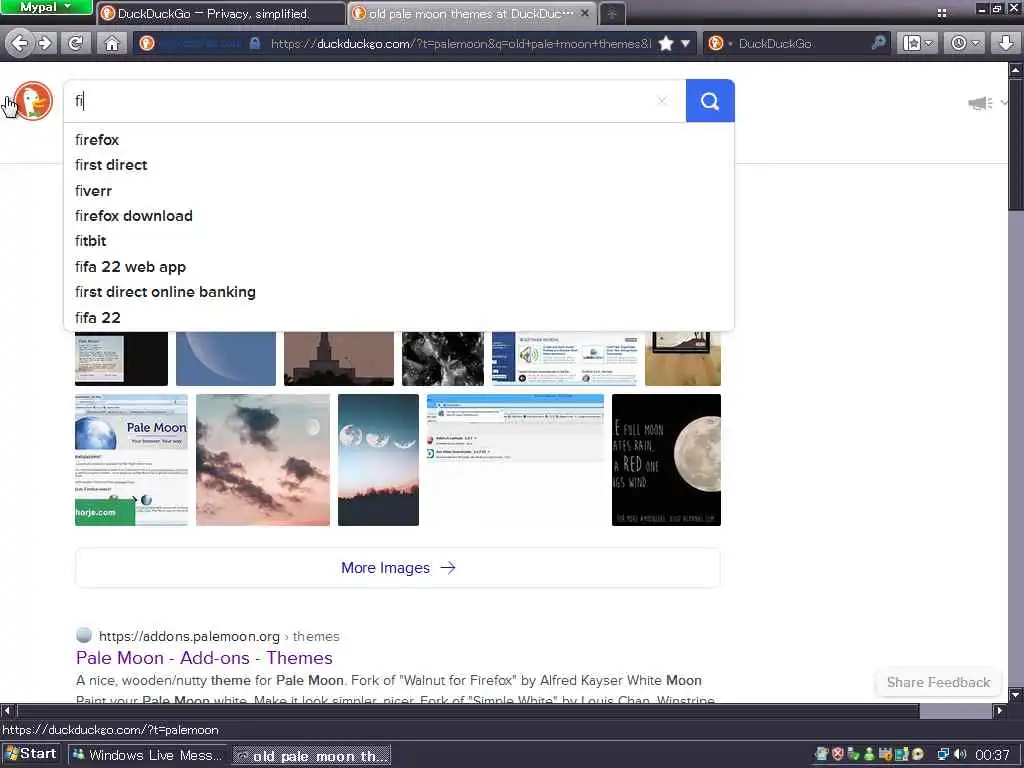The image size is (1024, 768).
Task: Click the DuckDuckGo duck logo
Action: tap(33, 101)
